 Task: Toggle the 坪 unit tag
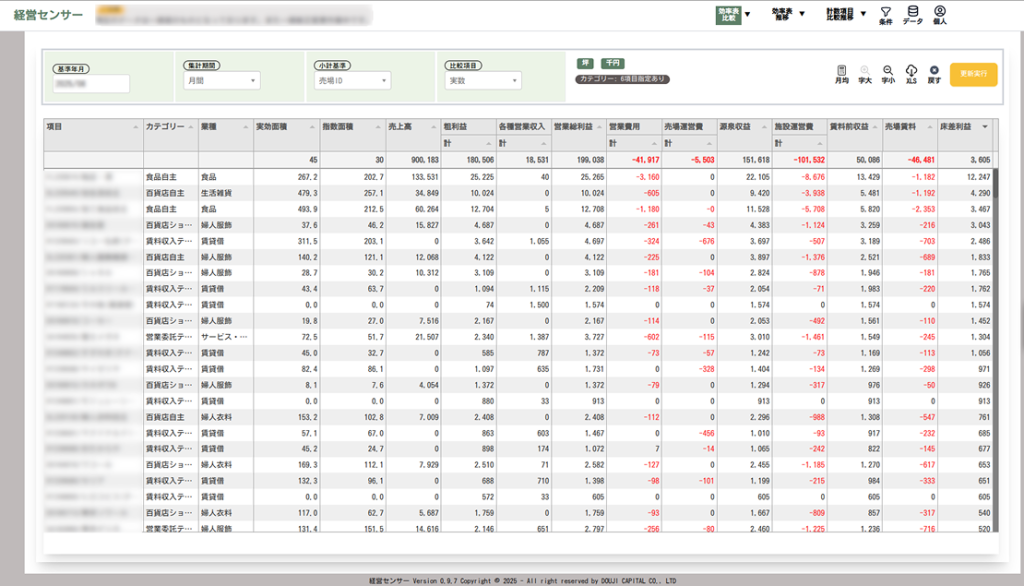[586, 62]
